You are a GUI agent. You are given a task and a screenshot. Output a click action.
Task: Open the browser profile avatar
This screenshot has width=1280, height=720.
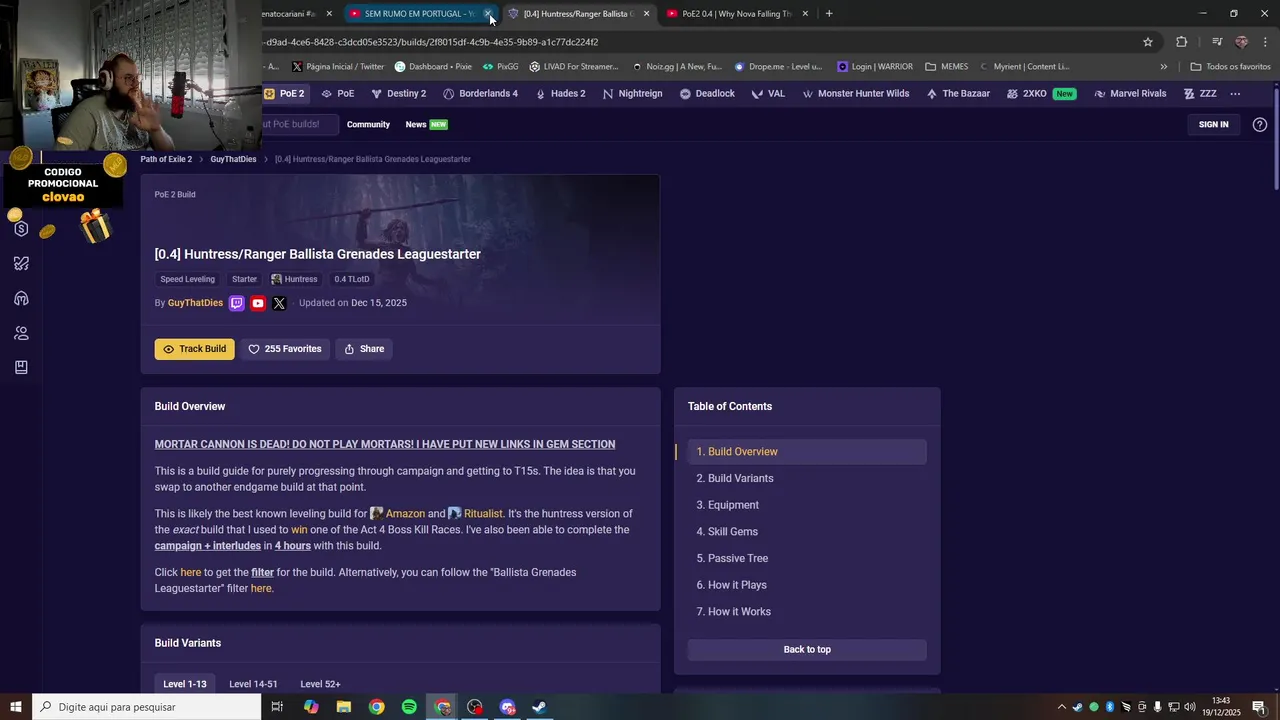point(1242,42)
